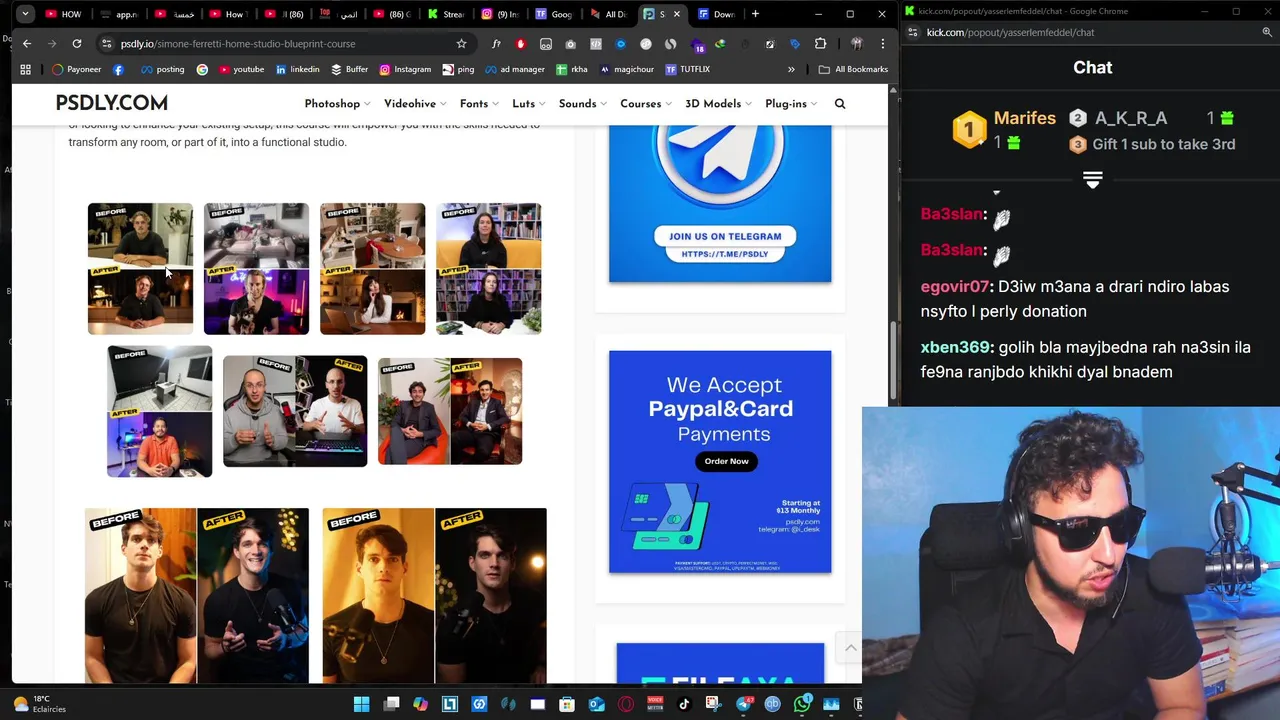This screenshot has width=1280, height=720.
Task: Expand the Sounds menu
Action: click(x=582, y=104)
